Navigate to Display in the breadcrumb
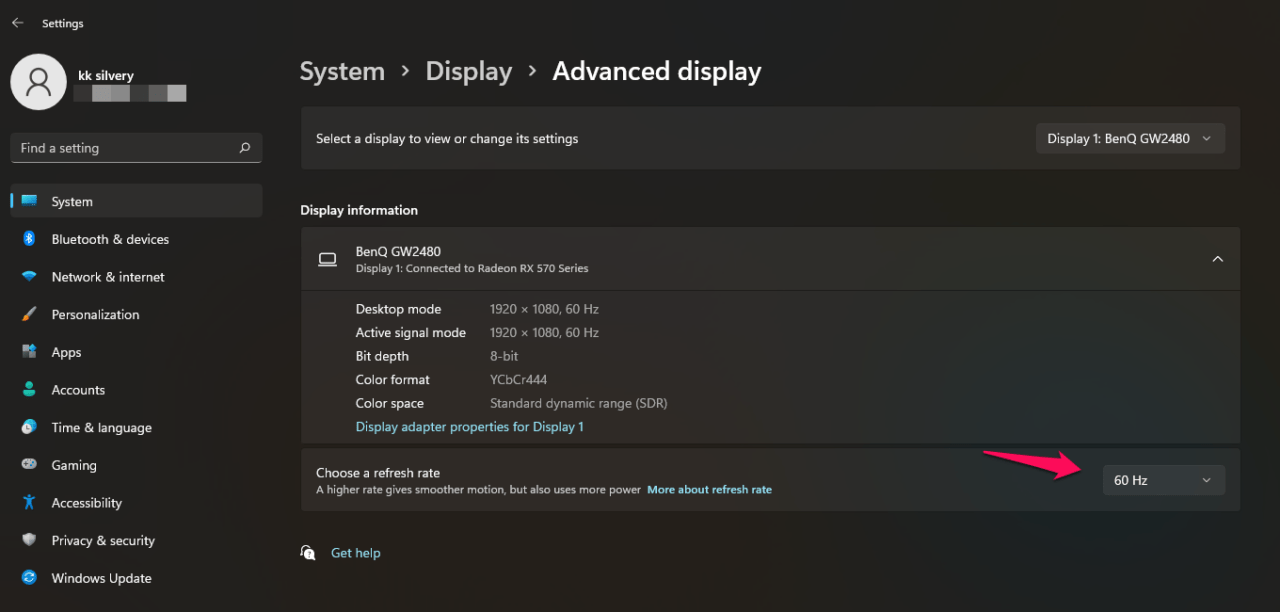 (x=469, y=72)
